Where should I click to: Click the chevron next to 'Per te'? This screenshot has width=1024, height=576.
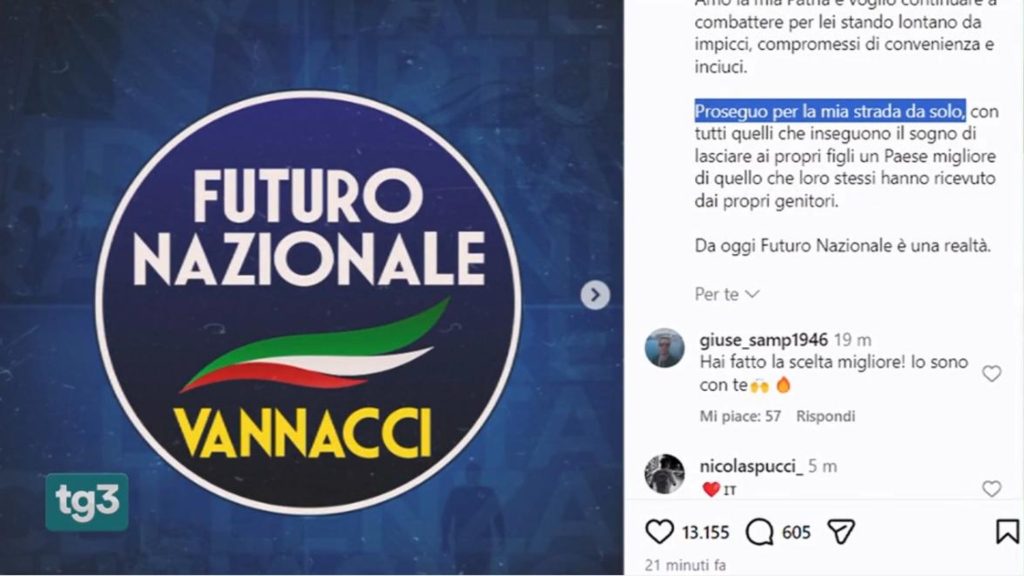pyautogui.click(x=752, y=294)
